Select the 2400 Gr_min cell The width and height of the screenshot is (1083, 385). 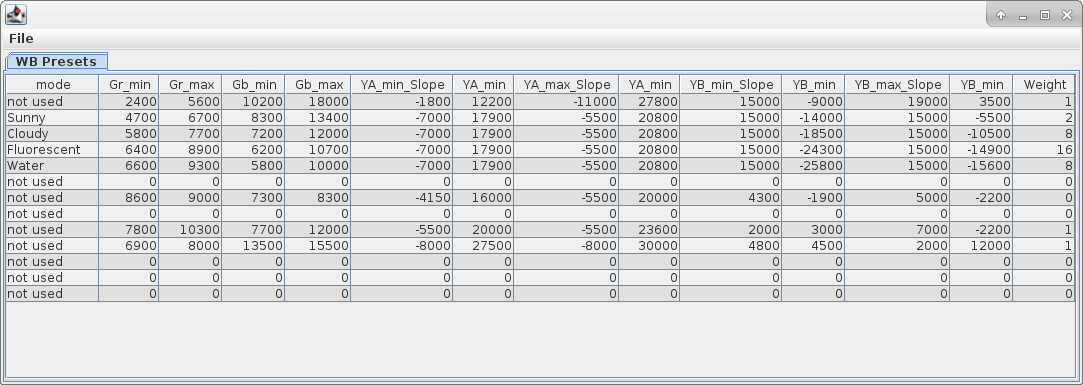[129, 102]
